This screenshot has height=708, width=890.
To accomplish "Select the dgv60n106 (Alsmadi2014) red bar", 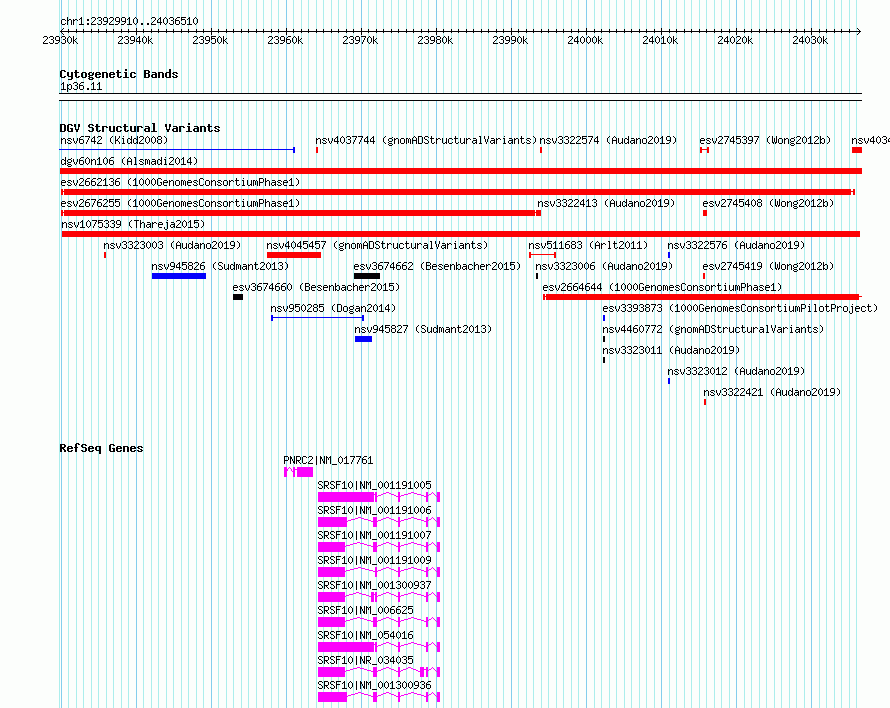I will click(461, 171).
